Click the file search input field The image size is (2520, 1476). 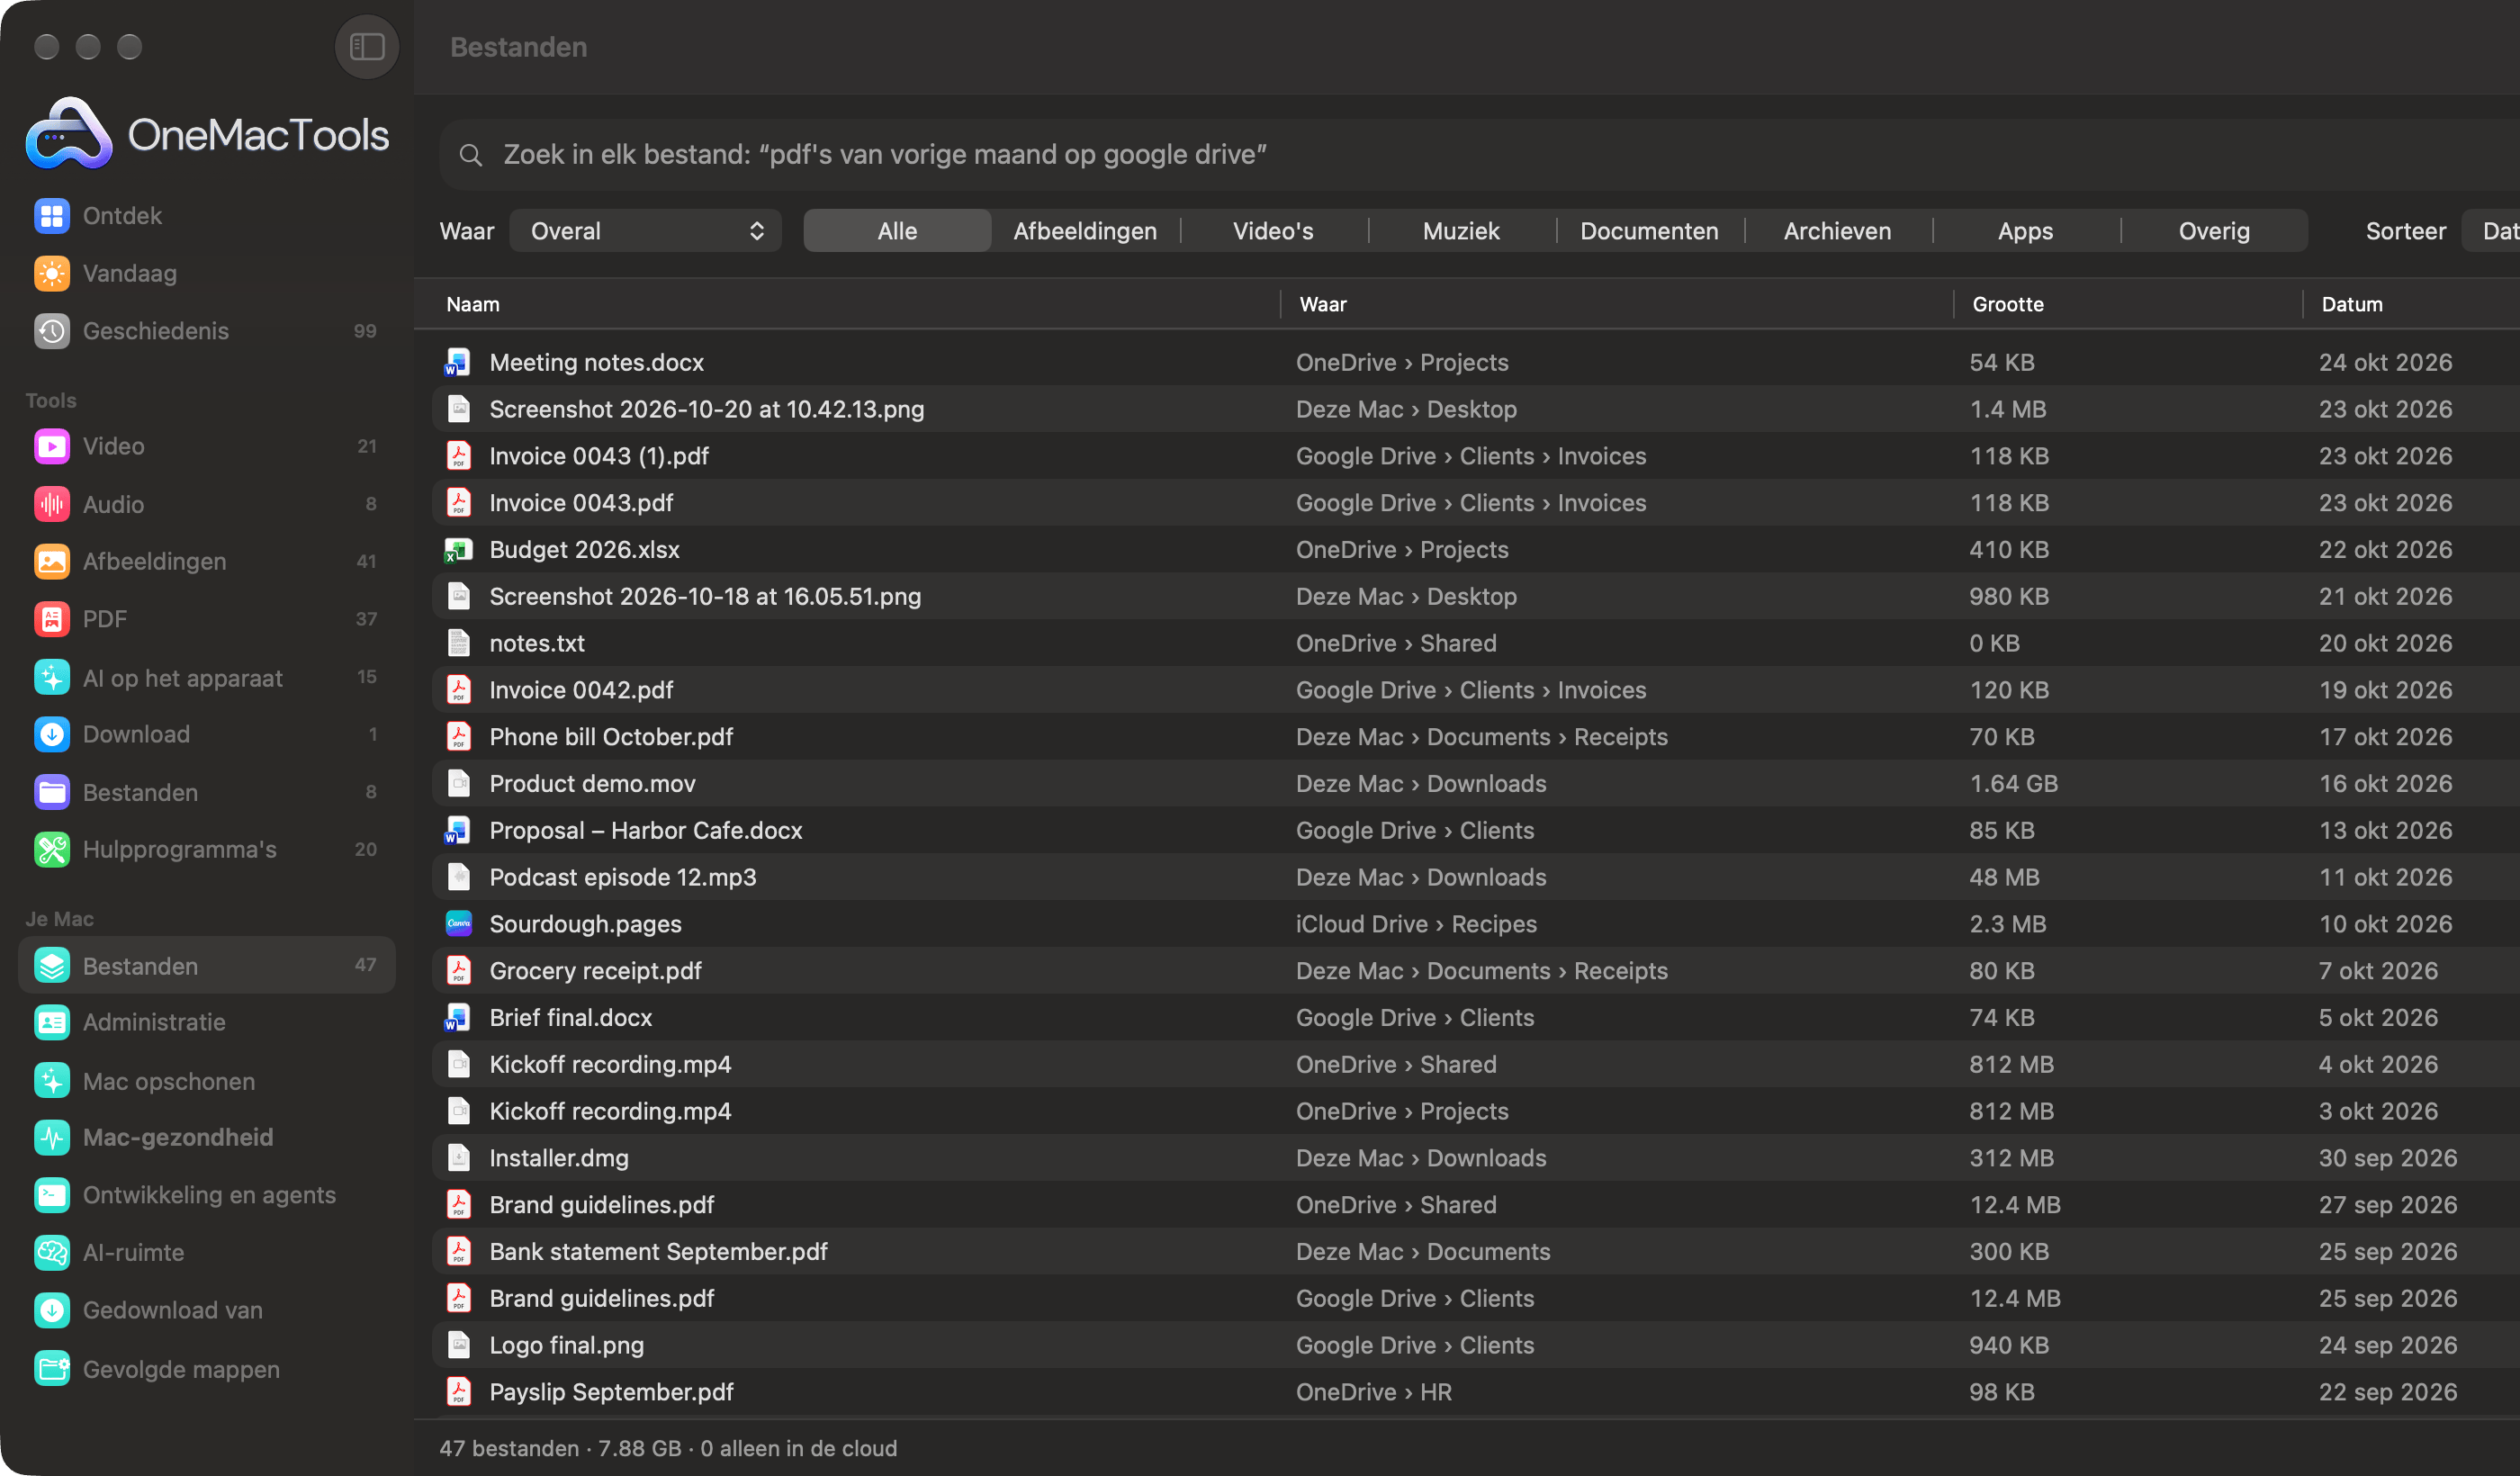point(1479,155)
